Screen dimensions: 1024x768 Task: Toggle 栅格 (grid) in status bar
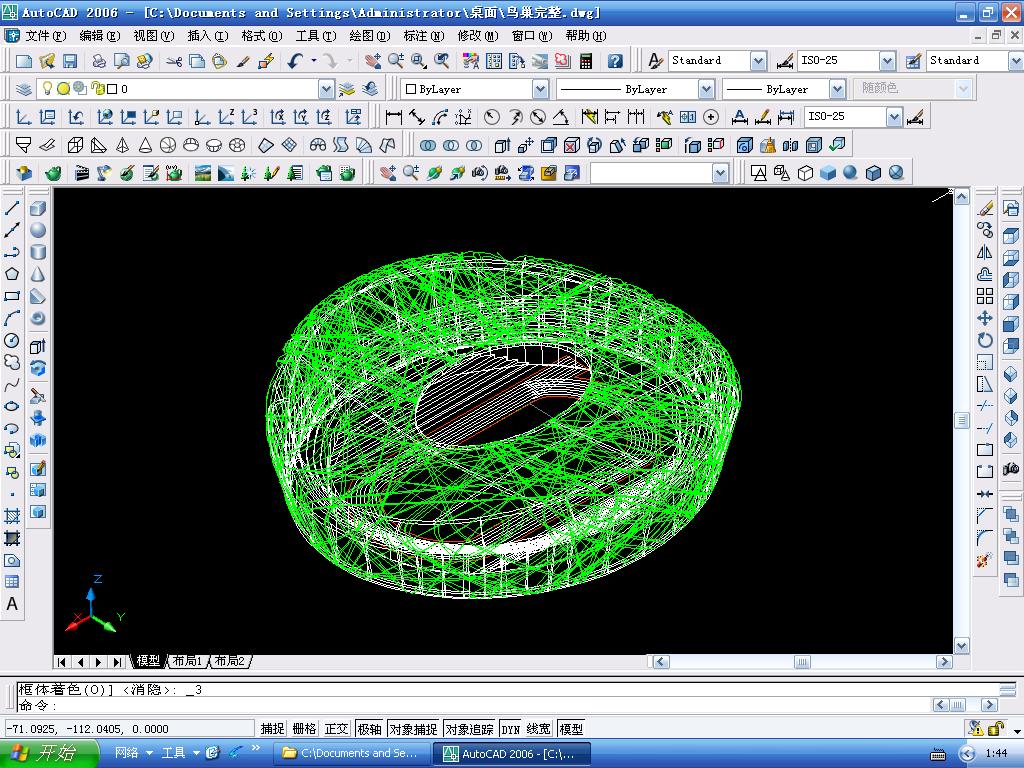coord(304,729)
